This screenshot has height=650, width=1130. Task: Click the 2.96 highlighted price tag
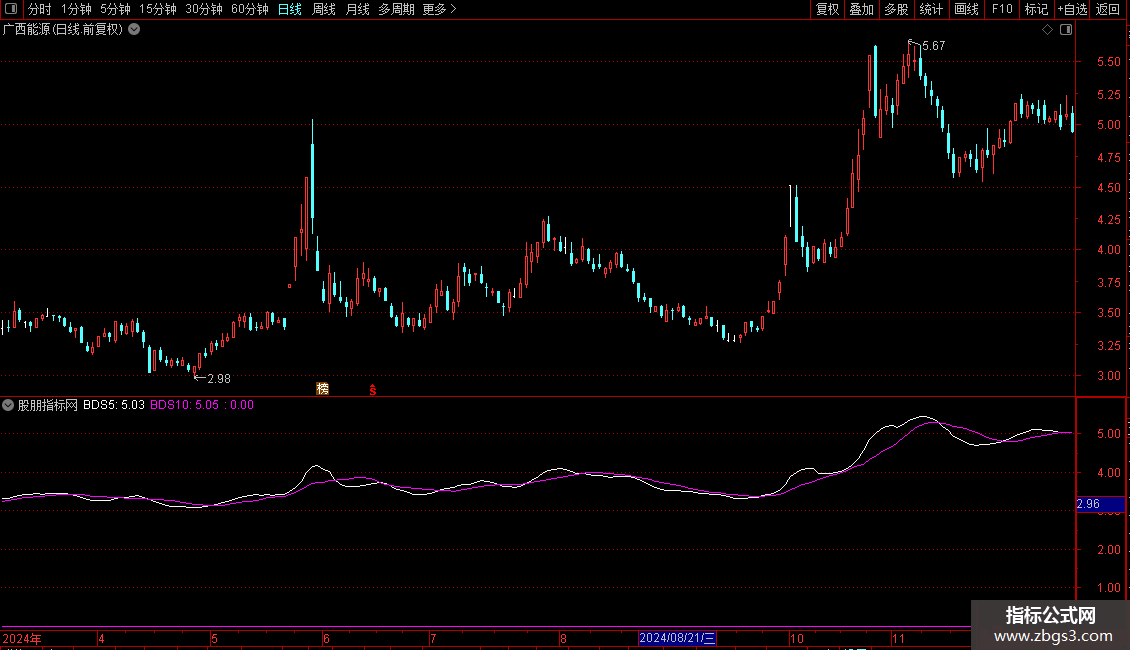click(1100, 504)
